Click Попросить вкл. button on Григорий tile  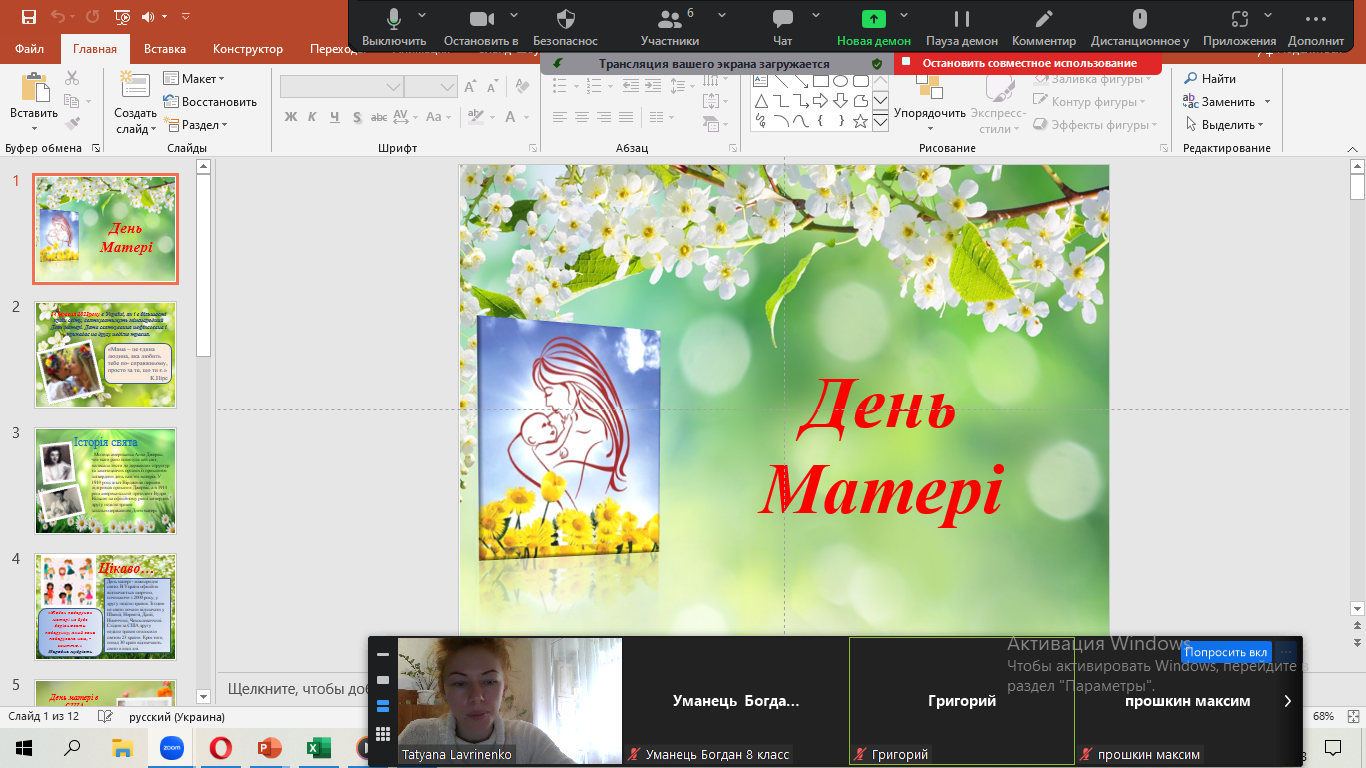click(x=1226, y=652)
